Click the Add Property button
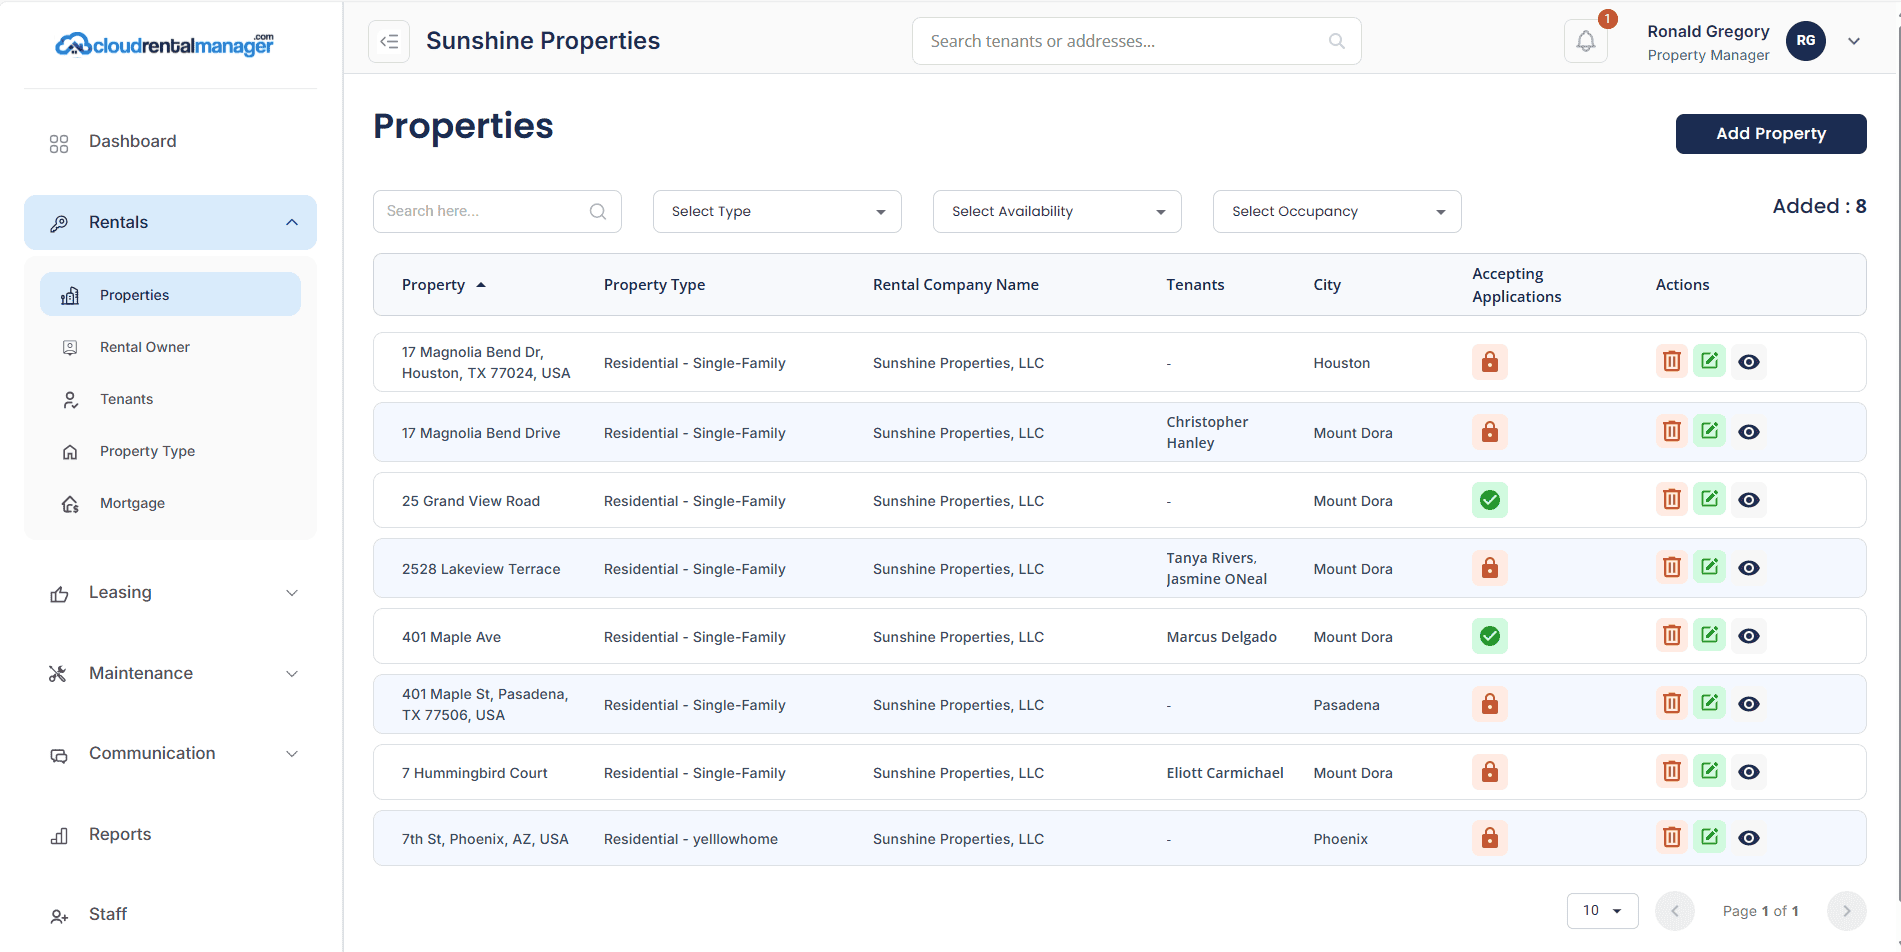The image size is (1901, 952). pyautogui.click(x=1770, y=134)
